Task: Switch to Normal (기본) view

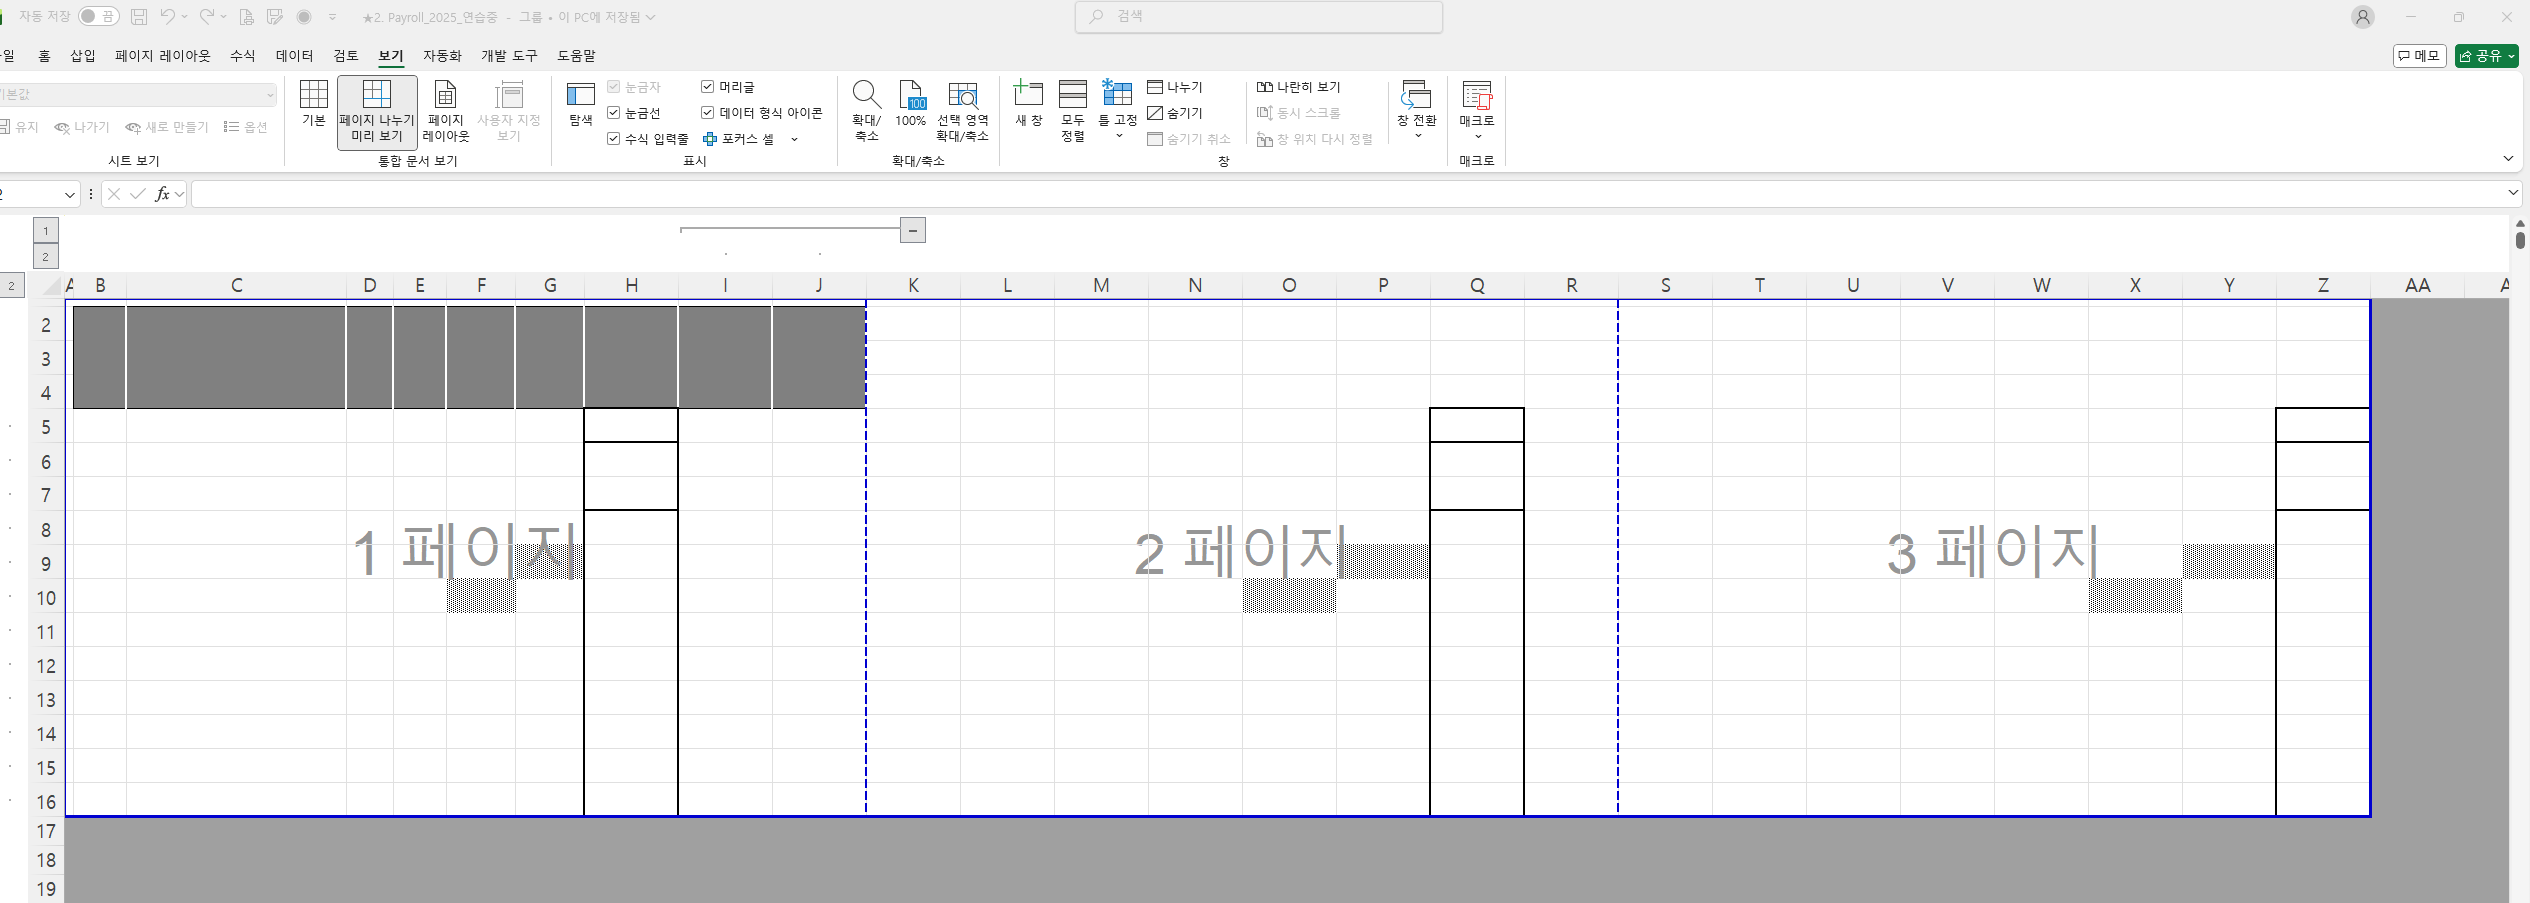Action: (x=313, y=104)
